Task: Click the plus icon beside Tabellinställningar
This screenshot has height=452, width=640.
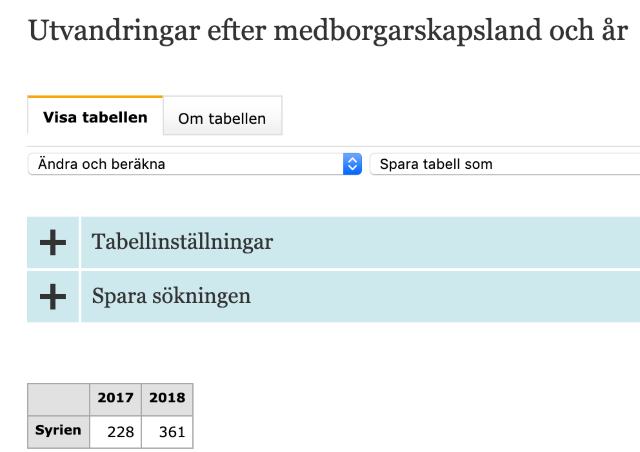Action: point(53,242)
